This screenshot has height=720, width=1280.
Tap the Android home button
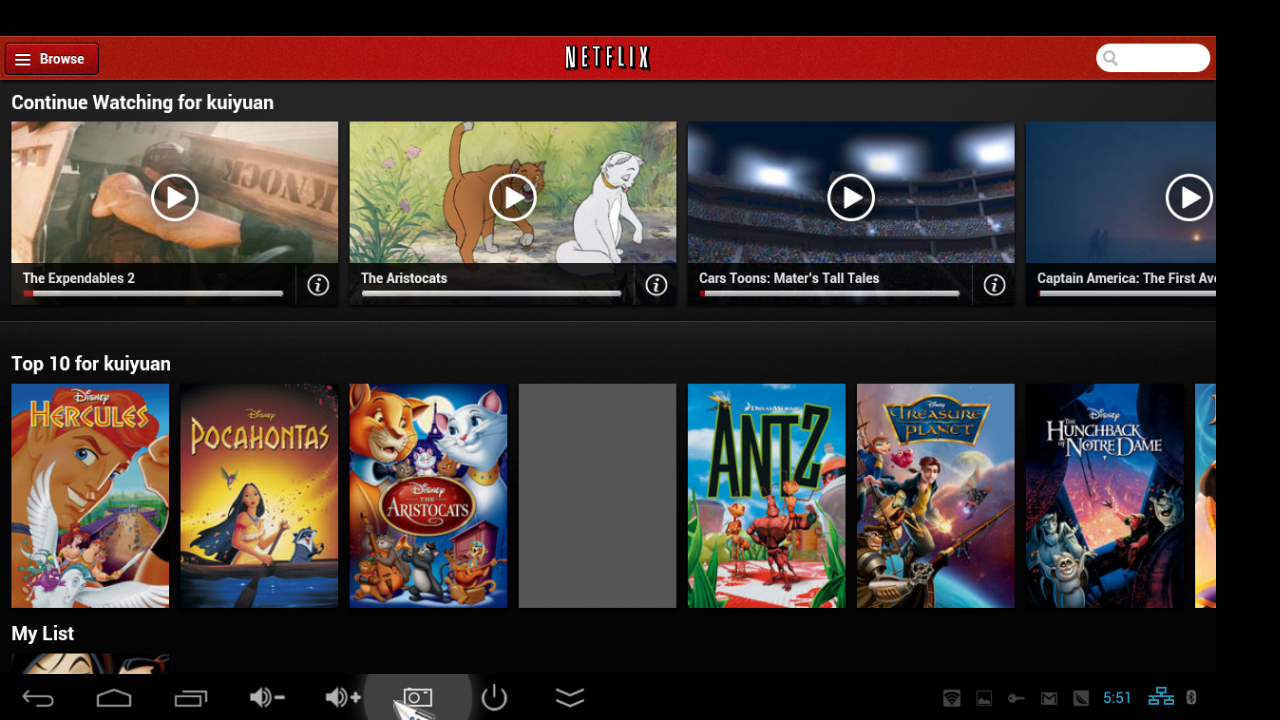click(x=114, y=698)
